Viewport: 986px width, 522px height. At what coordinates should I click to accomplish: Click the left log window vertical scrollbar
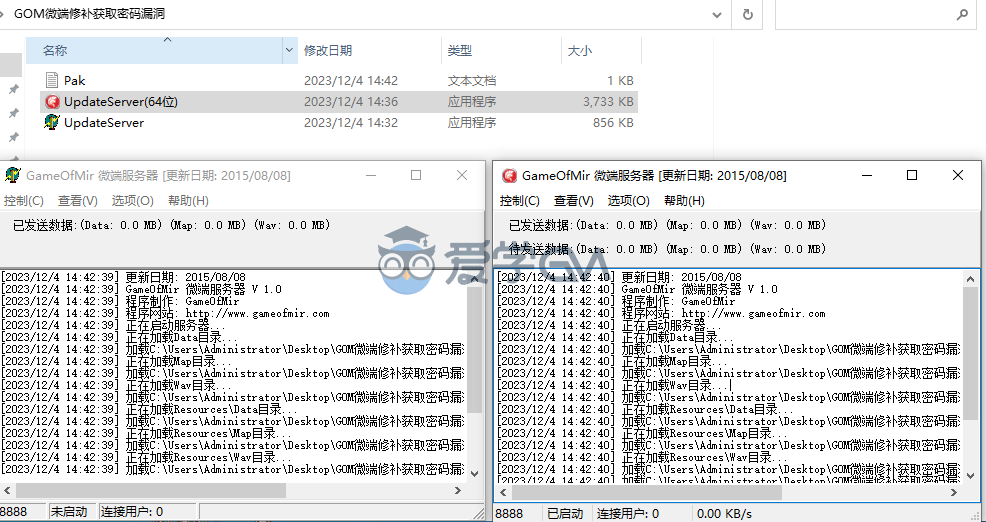click(x=475, y=376)
